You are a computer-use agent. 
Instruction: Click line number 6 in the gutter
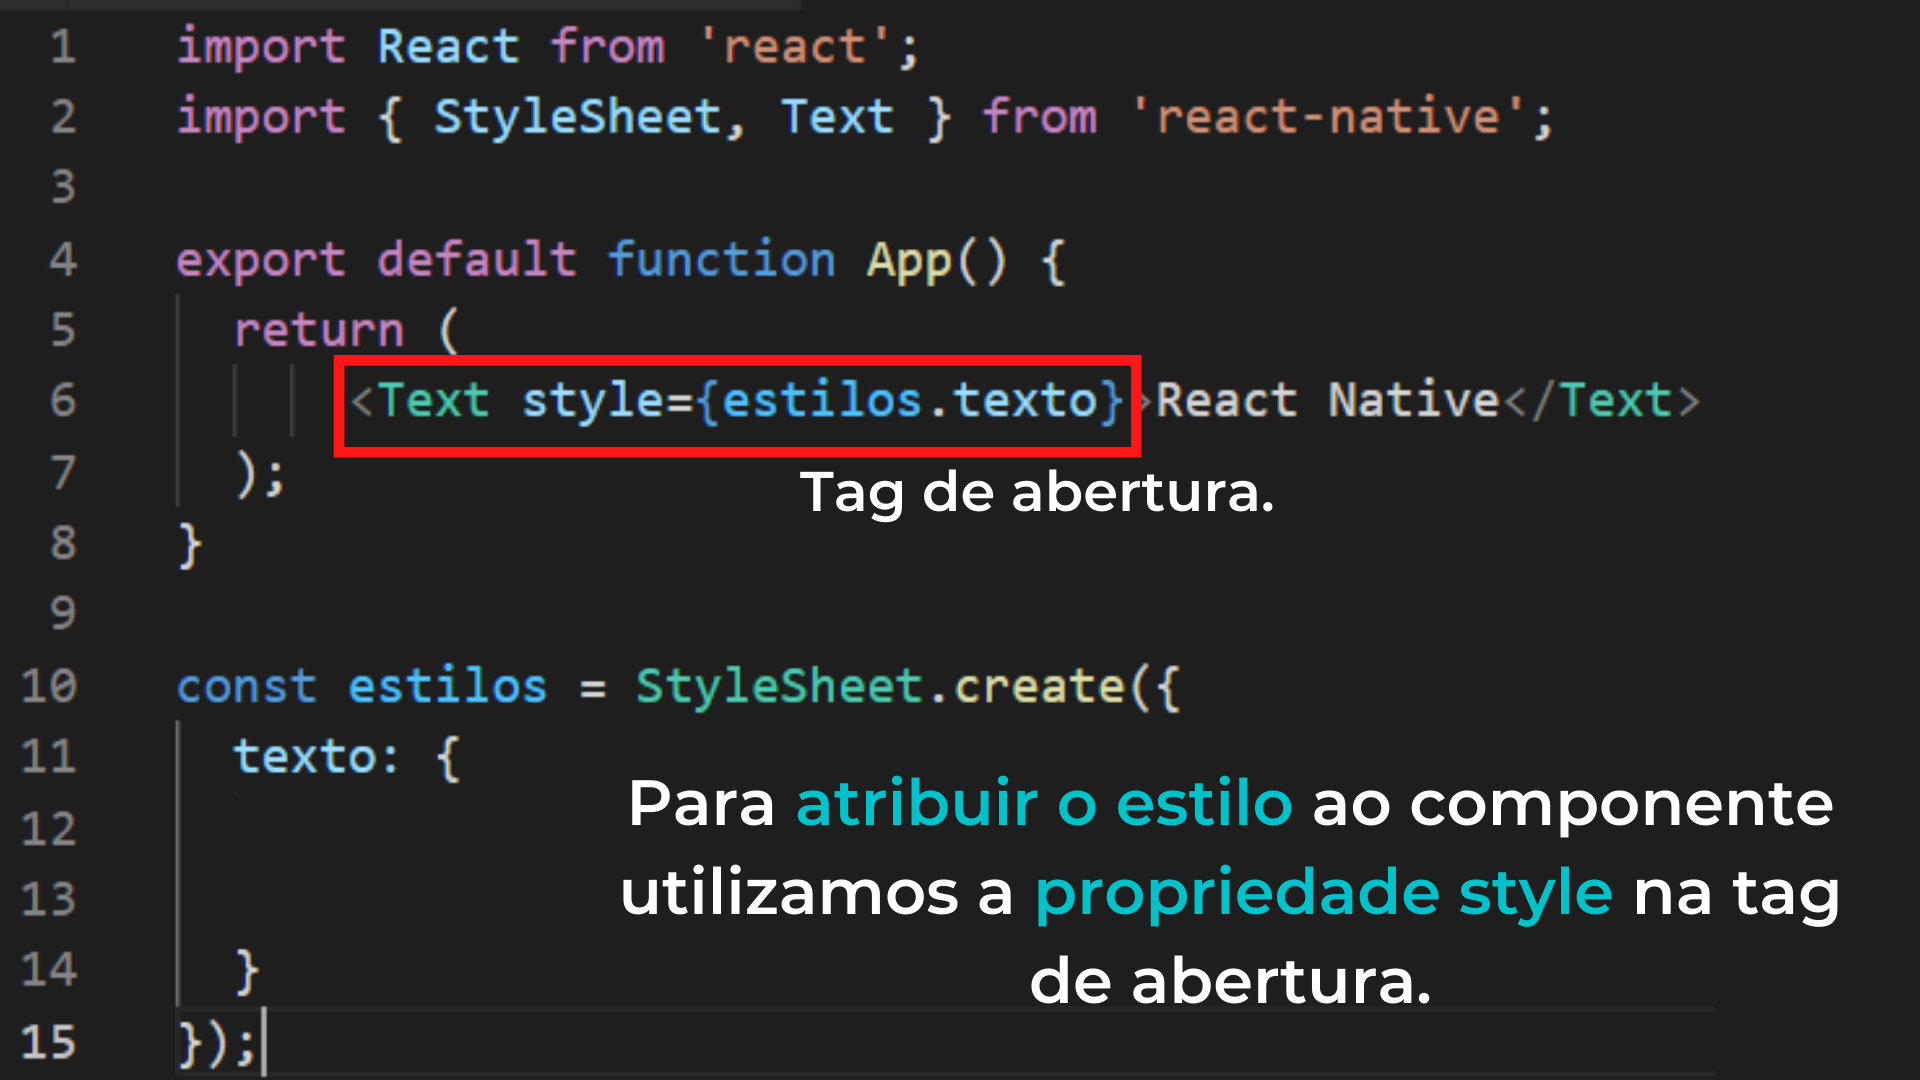(x=63, y=400)
